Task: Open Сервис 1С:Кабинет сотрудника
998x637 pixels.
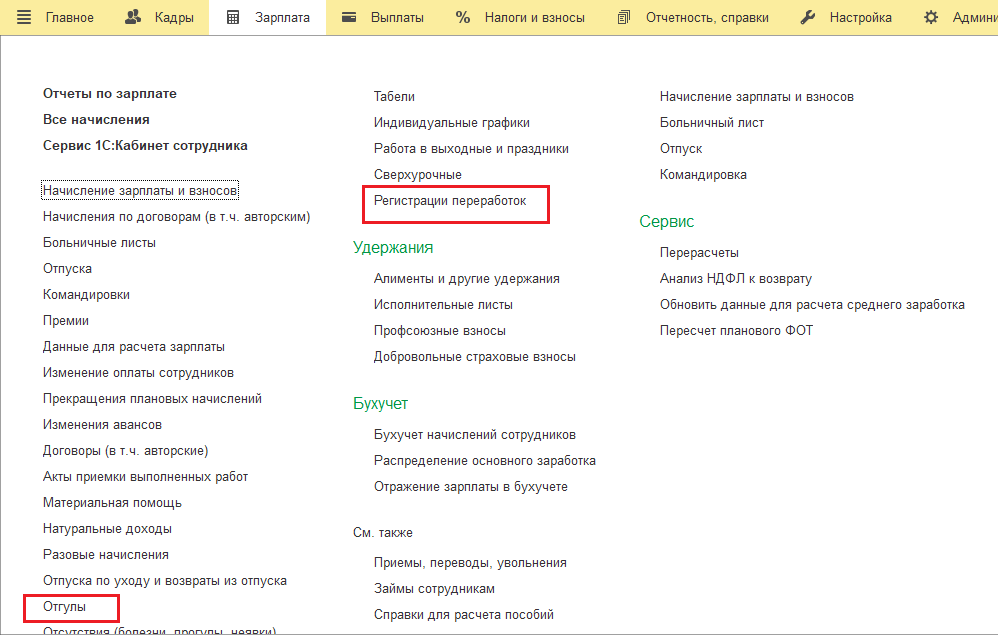Action: point(145,146)
